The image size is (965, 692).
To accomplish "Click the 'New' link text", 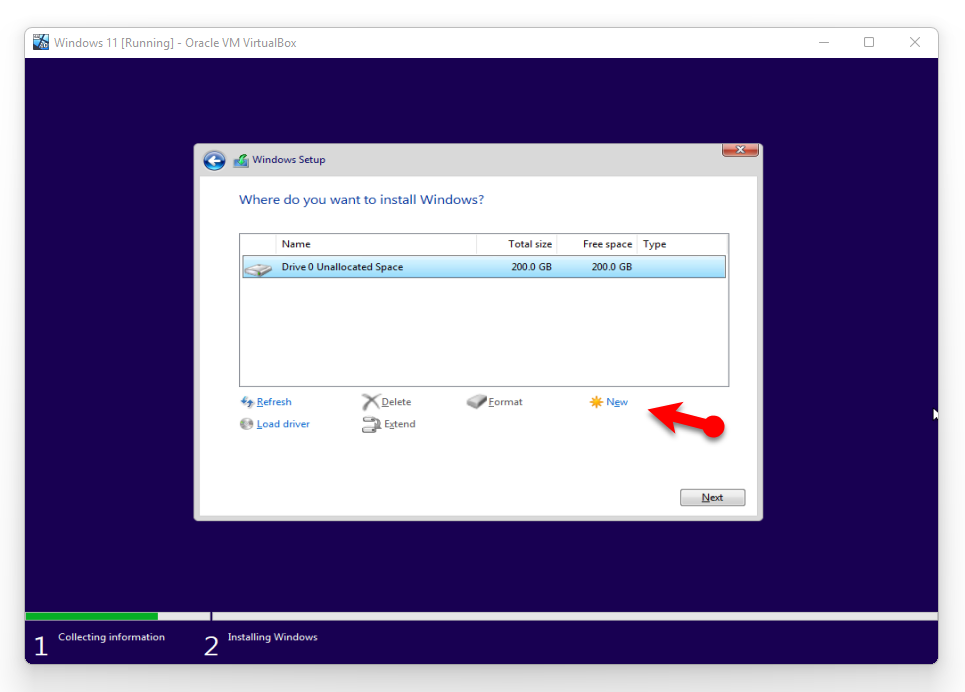I will coord(617,402).
